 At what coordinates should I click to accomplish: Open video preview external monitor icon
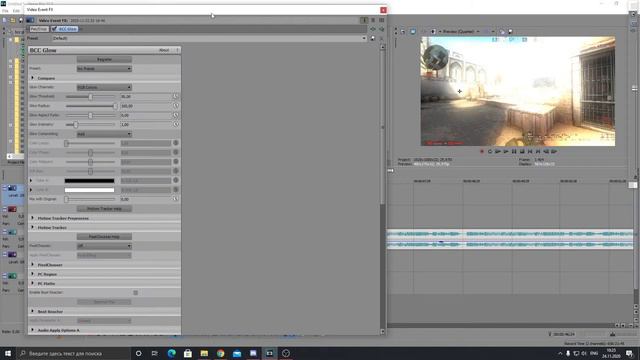(413, 31)
